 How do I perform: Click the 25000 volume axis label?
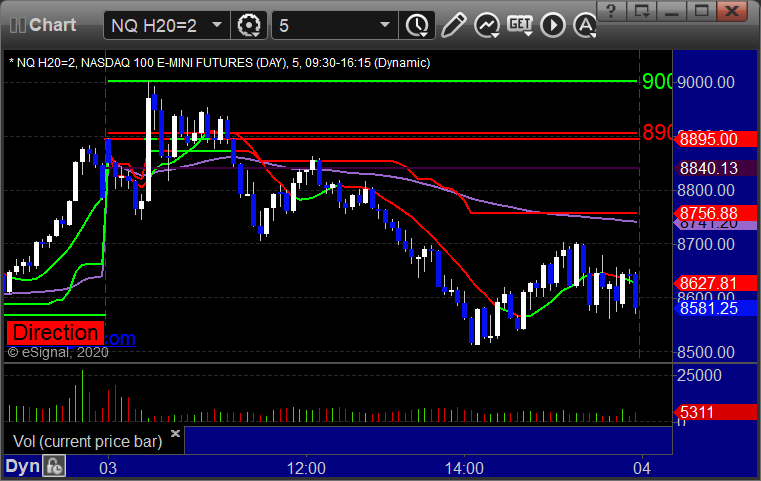699,375
